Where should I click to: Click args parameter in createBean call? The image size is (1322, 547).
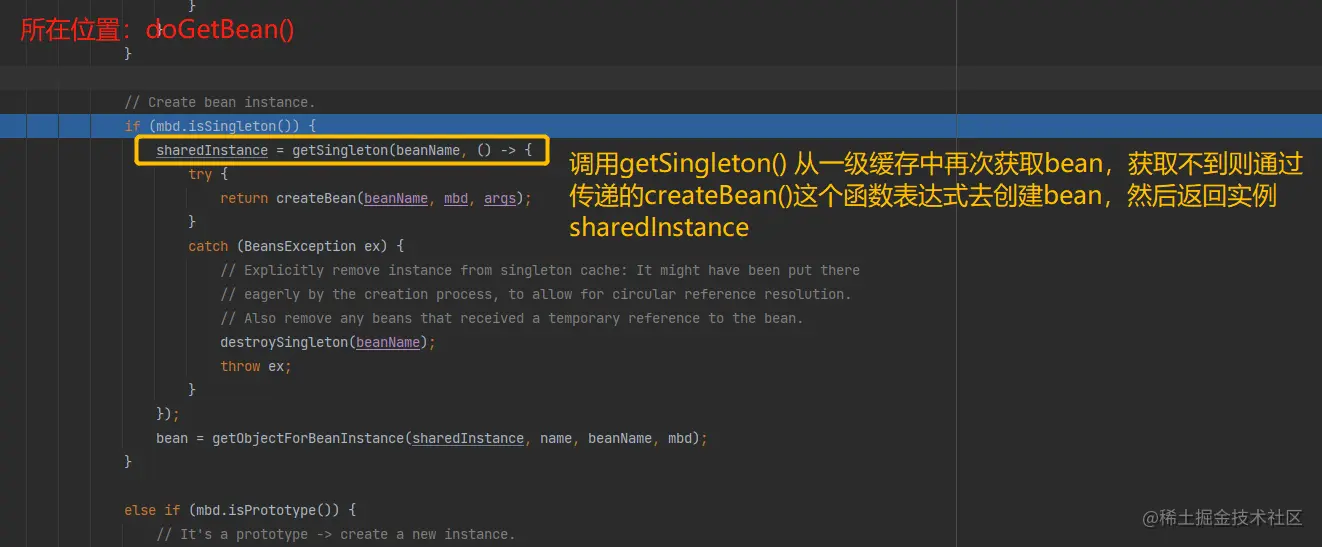click(x=500, y=198)
